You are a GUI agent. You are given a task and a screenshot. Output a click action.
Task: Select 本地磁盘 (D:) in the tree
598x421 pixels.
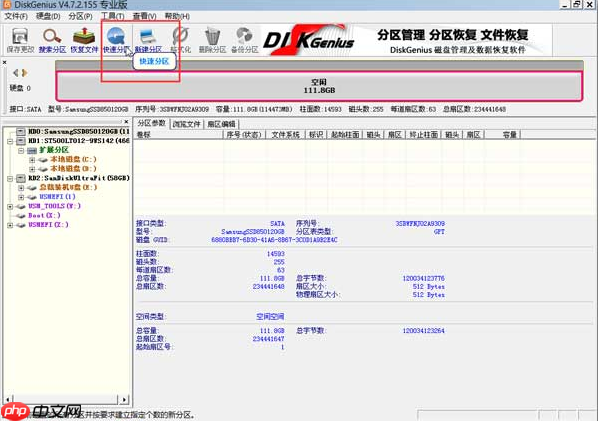point(73,169)
